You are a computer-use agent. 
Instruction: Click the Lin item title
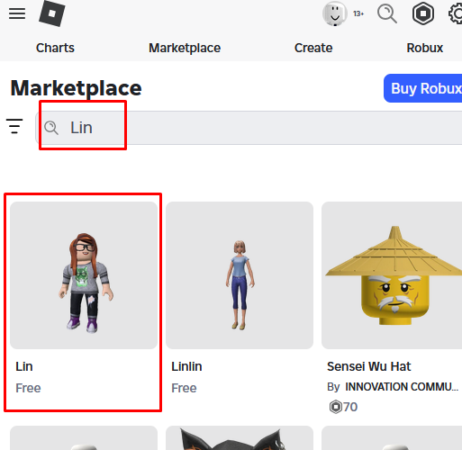(x=24, y=367)
